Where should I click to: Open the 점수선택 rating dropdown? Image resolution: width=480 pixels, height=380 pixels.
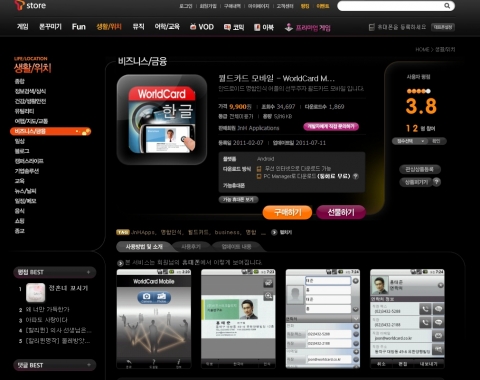(x=410, y=141)
